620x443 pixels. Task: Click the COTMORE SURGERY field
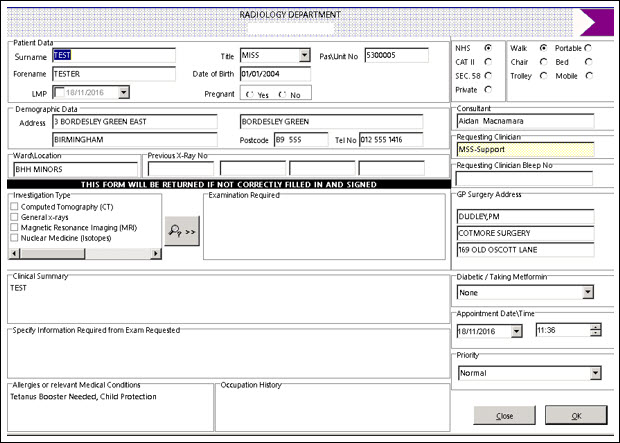tap(525, 233)
